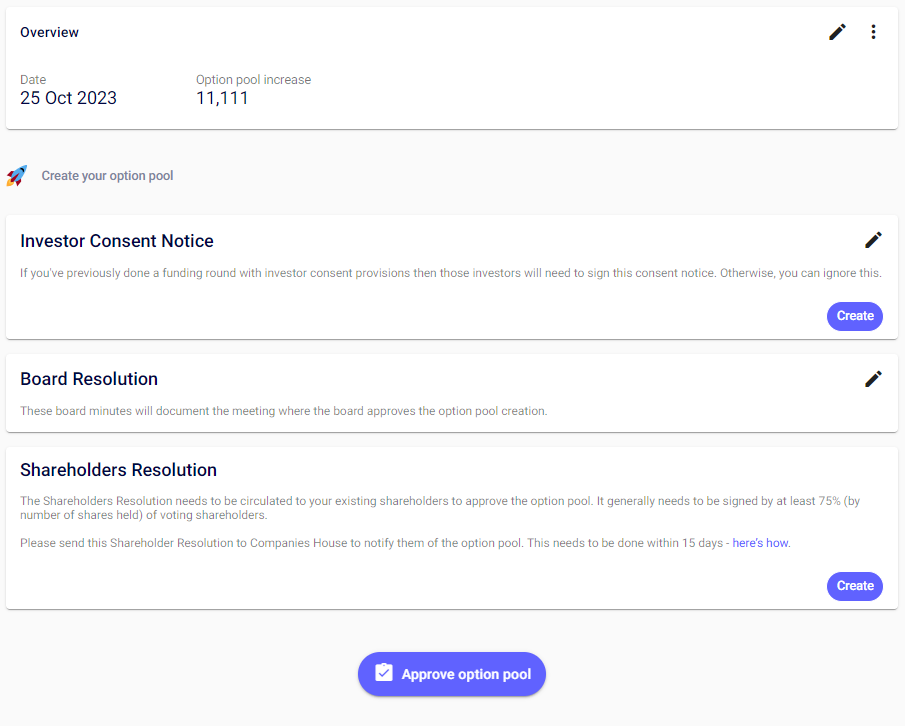Click the rocket icon beside Create your option pool
The height and width of the screenshot is (726, 905).
[17, 176]
